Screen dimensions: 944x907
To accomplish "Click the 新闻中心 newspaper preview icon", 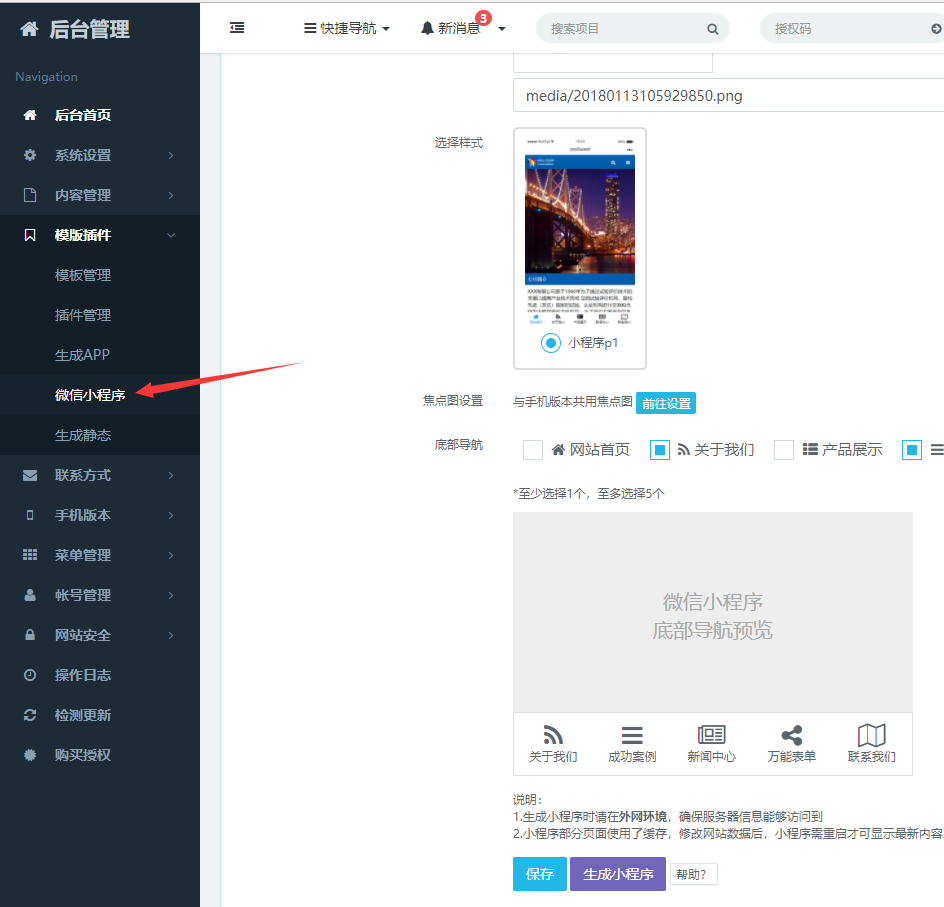I will [x=711, y=736].
